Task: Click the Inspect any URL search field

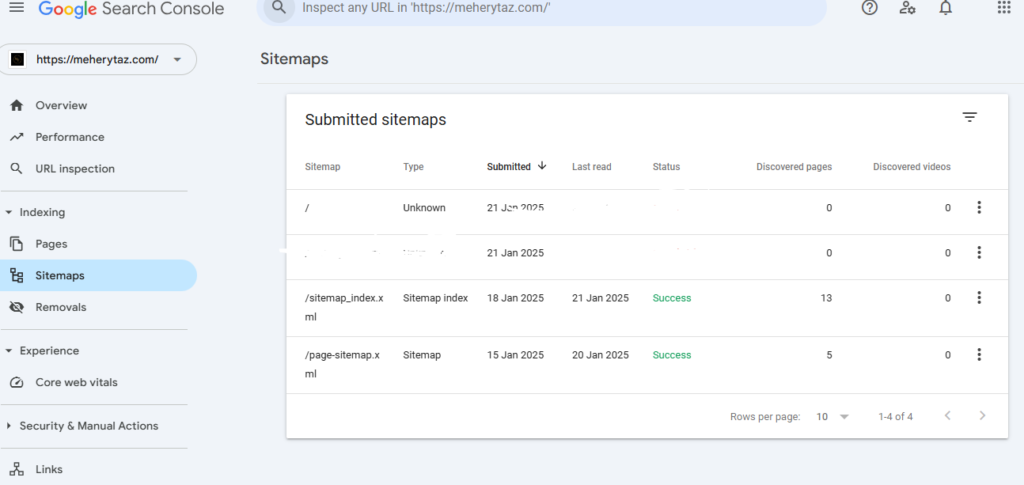Action: pyautogui.click(x=541, y=8)
